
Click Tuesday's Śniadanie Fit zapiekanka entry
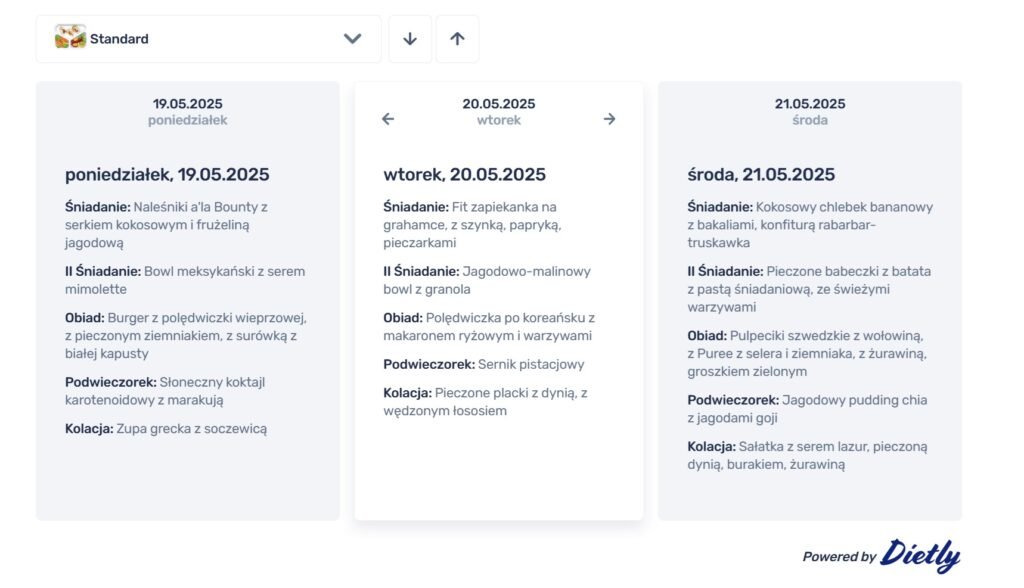click(472, 225)
